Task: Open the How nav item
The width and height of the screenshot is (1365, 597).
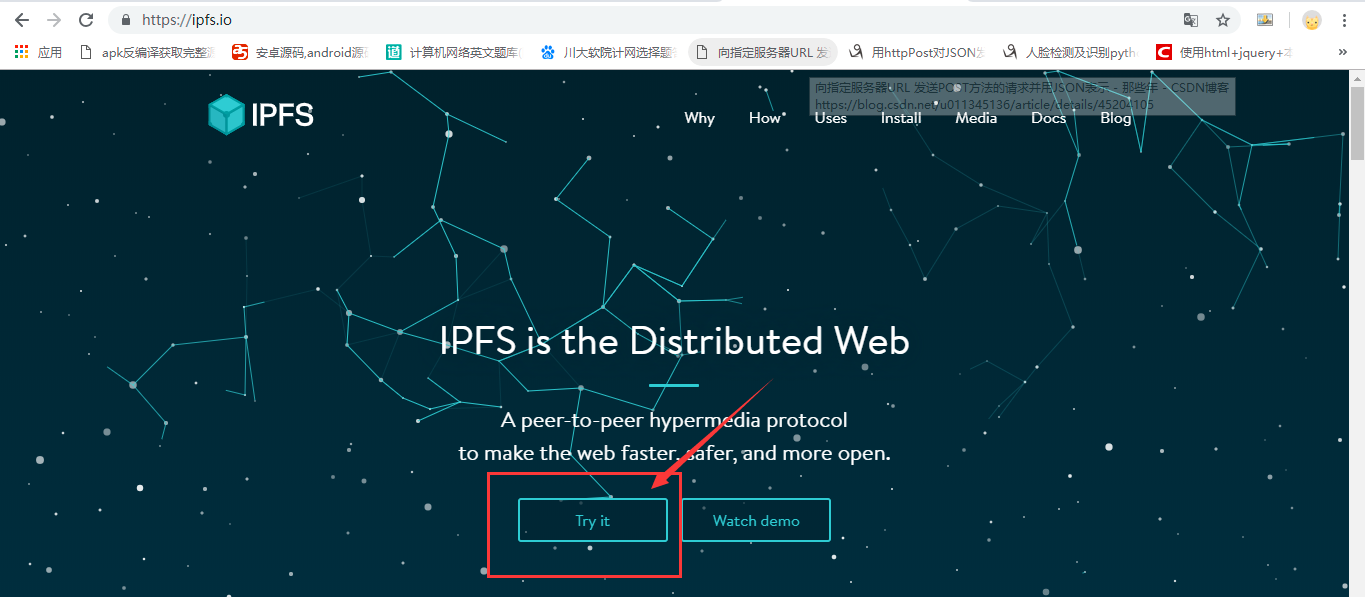Action: point(765,118)
